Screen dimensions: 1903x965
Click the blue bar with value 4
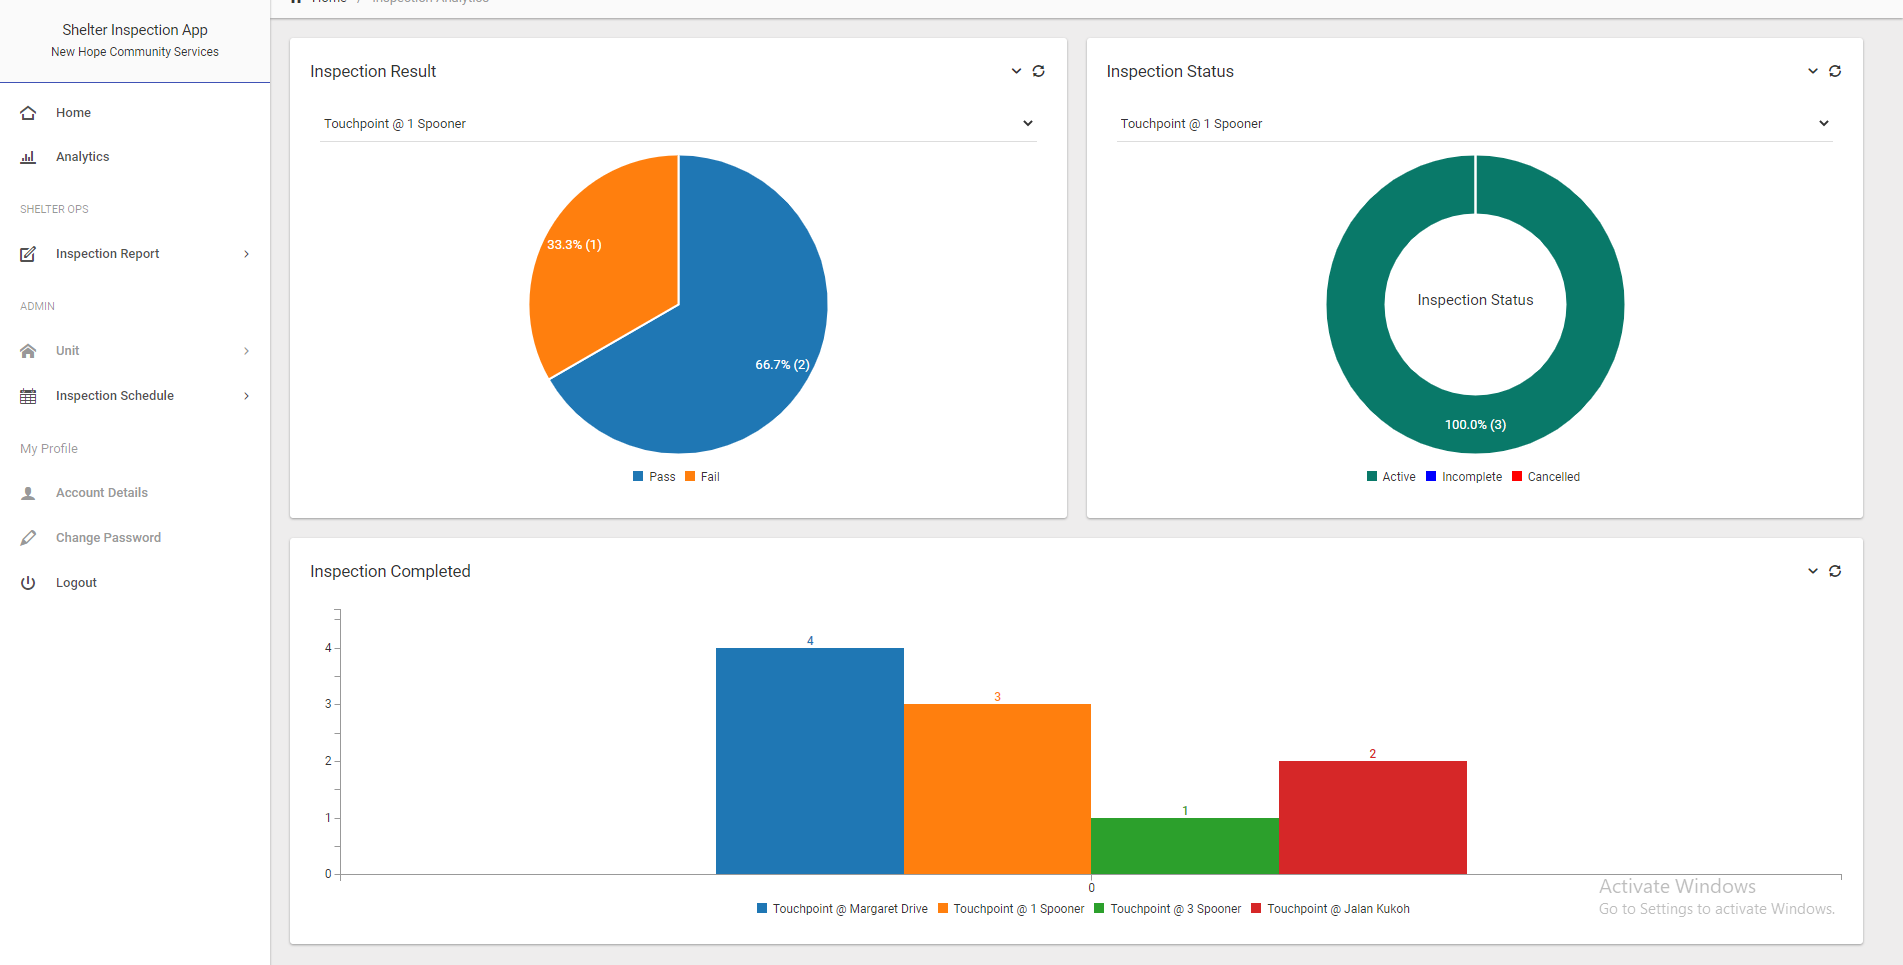[810, 761]
